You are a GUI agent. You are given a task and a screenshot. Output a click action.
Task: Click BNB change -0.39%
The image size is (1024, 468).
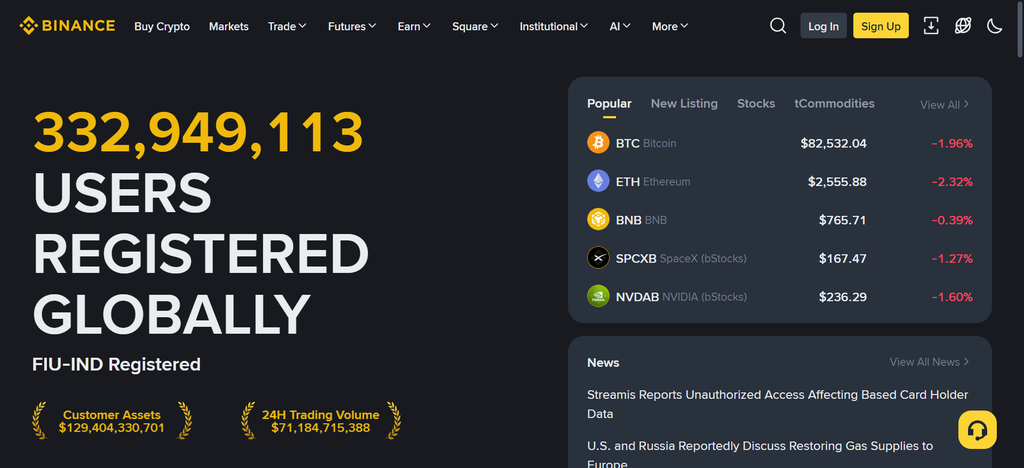pos(952,220)
